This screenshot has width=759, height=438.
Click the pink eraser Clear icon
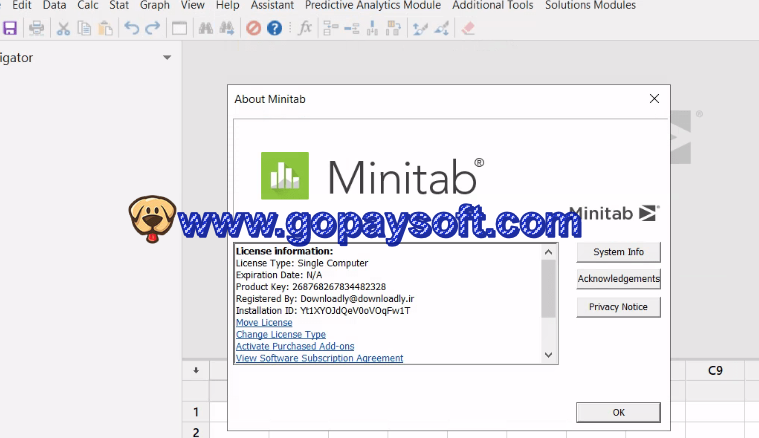click(x=468, y=28)
